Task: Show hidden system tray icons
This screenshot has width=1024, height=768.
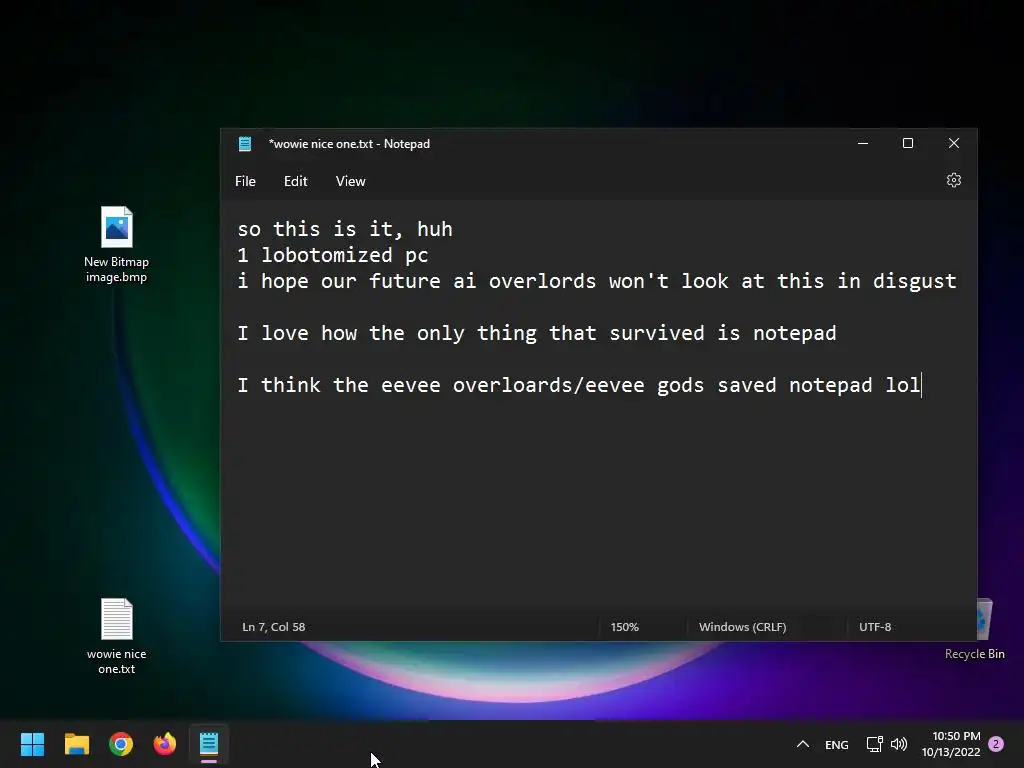Action: tap(803, 744)
